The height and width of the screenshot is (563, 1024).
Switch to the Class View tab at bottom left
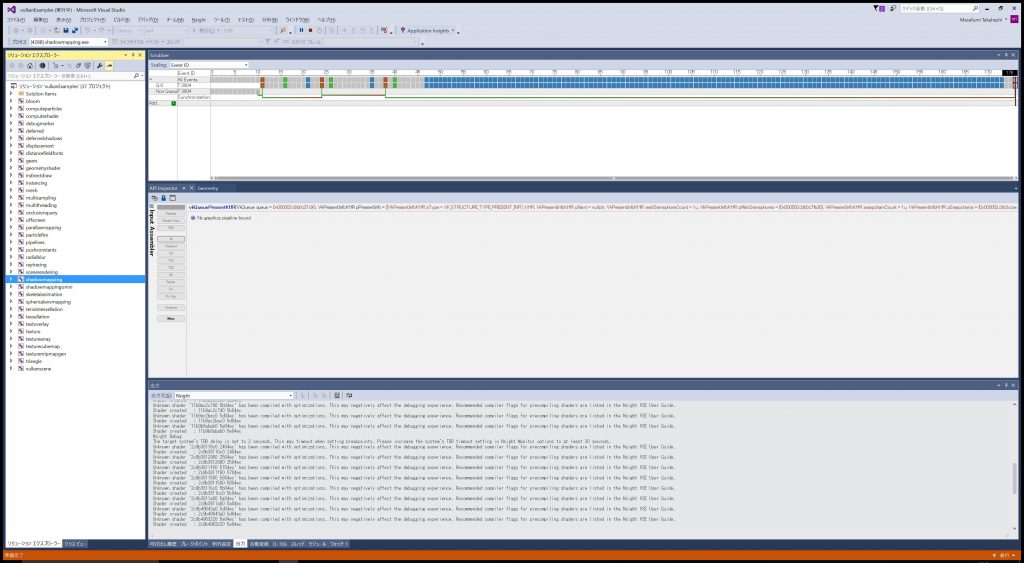[75, 544]
